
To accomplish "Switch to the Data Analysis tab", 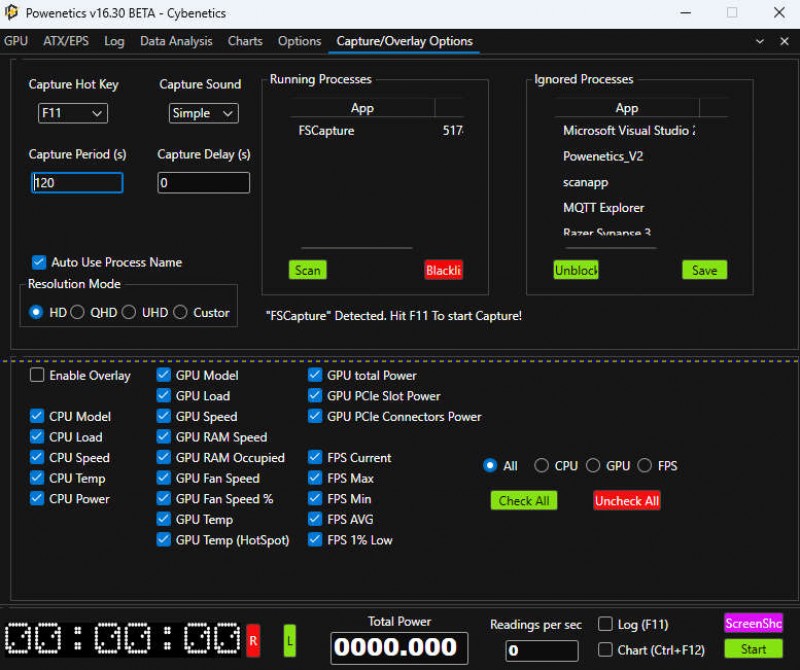I will (176, 41).
